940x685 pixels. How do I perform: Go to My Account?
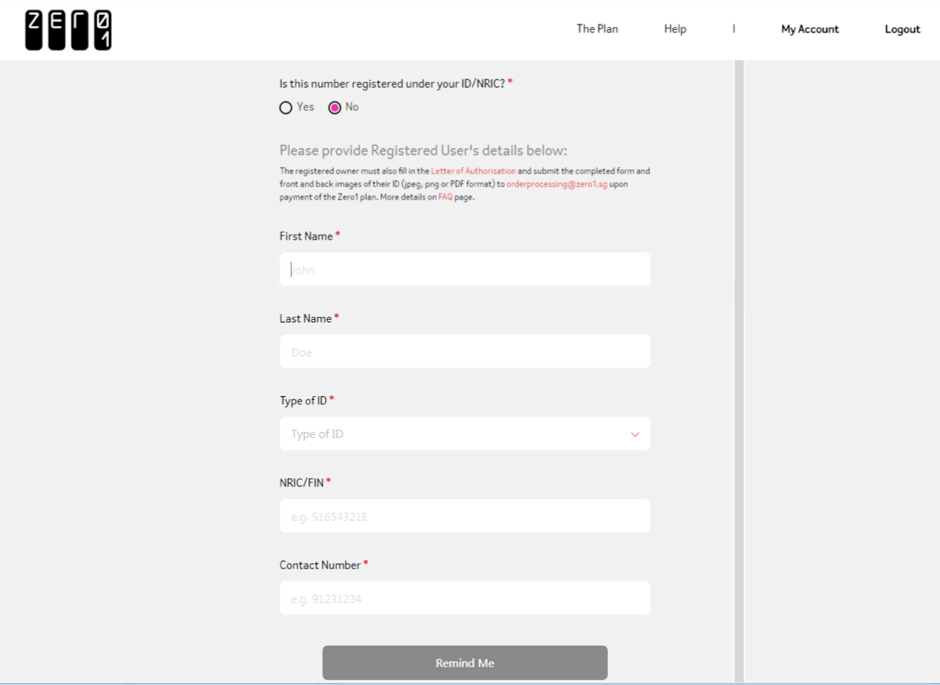809,29
